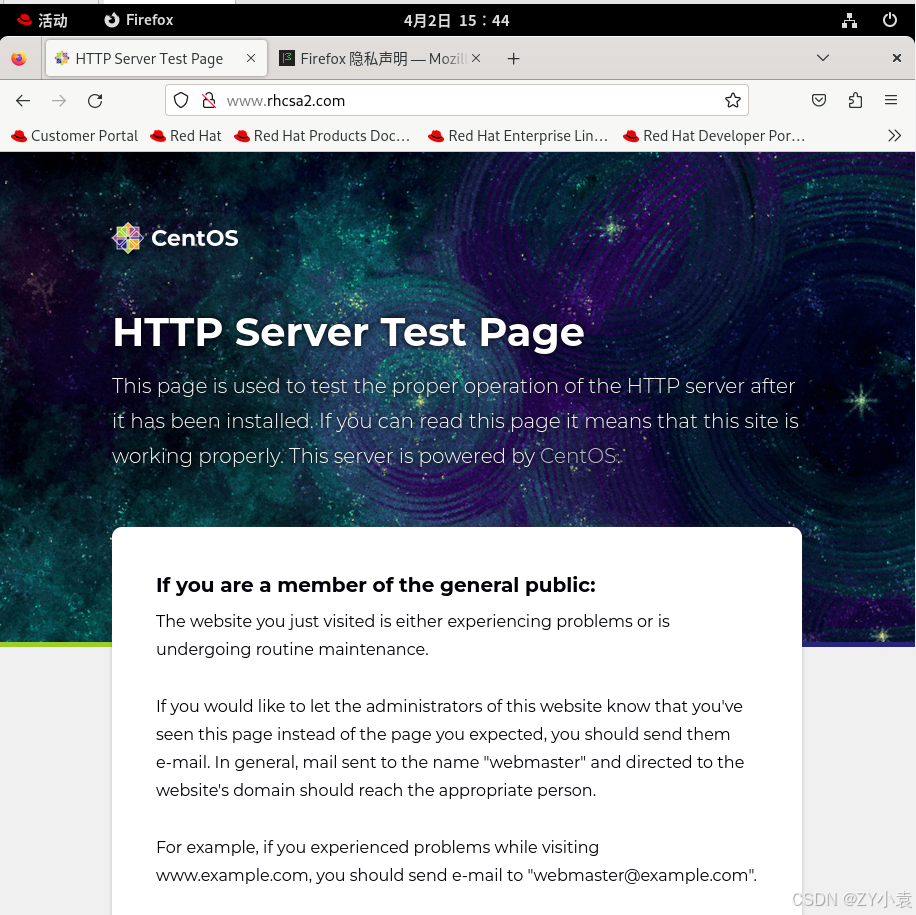
Task: Open the Pocket save icon
Action: pos(818,100)
